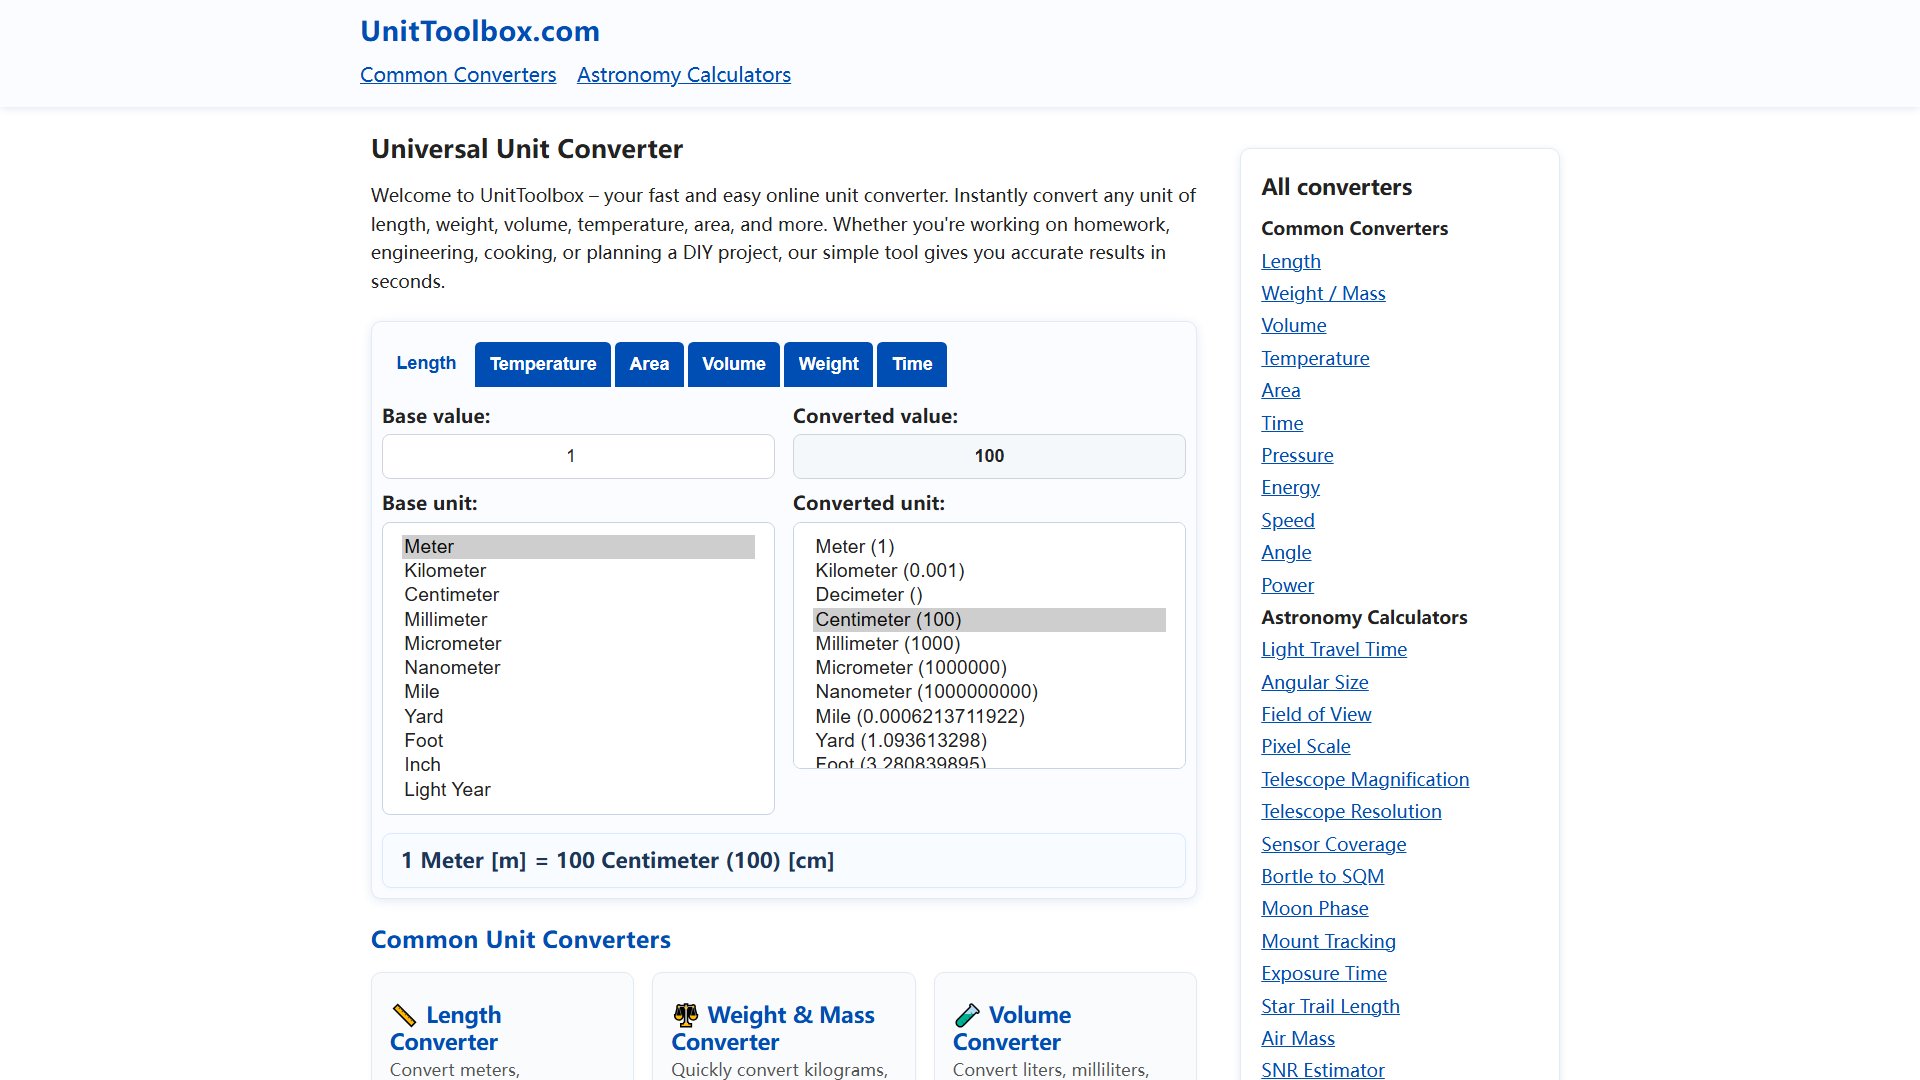The image size is (1920, 1080).
Task: Select Meter in the Base unit list
Action: point(578,547)
